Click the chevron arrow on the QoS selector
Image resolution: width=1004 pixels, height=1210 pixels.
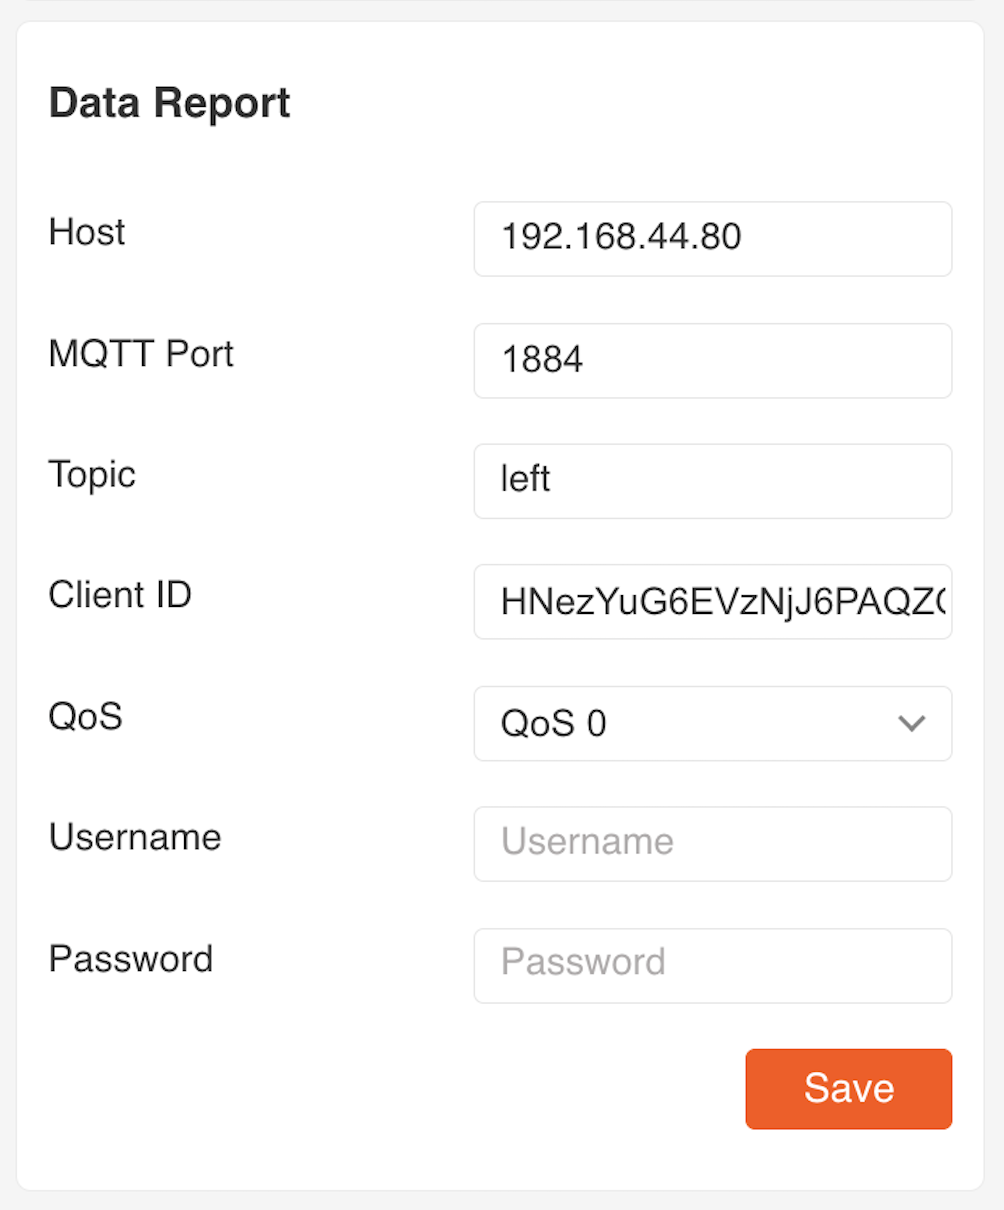coord(911,723)
